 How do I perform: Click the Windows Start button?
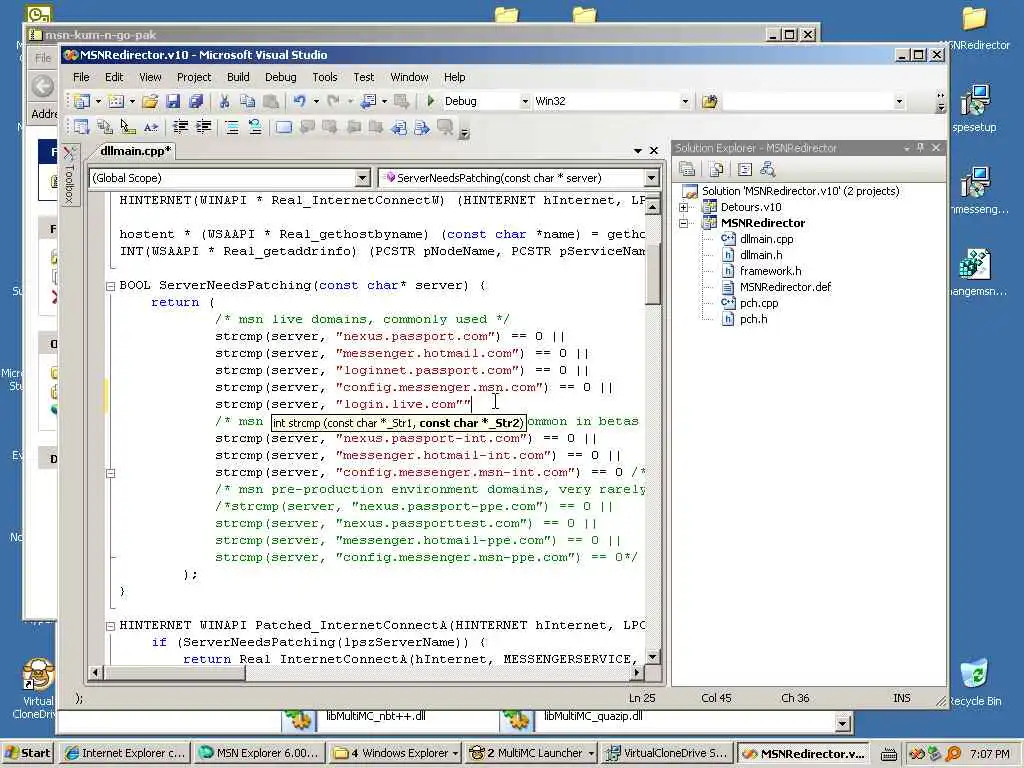pos(27,753)
